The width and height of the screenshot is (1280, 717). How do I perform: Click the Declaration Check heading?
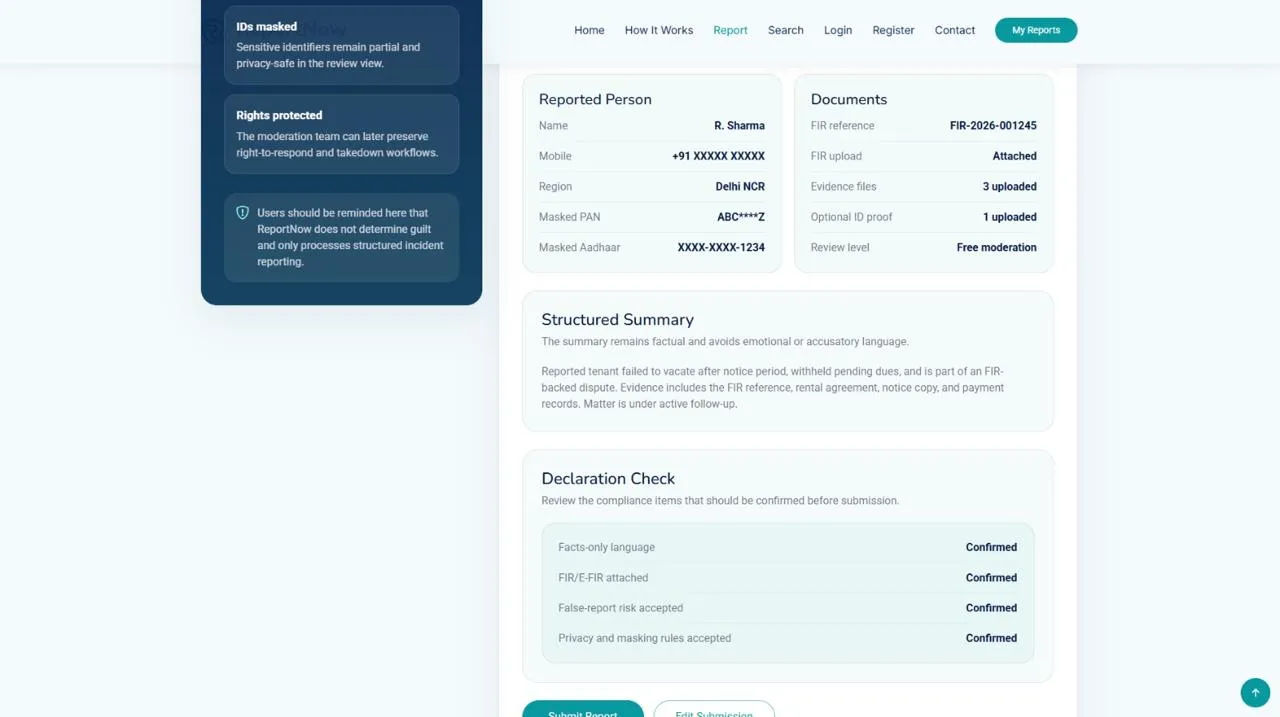(x=608, y=479)
